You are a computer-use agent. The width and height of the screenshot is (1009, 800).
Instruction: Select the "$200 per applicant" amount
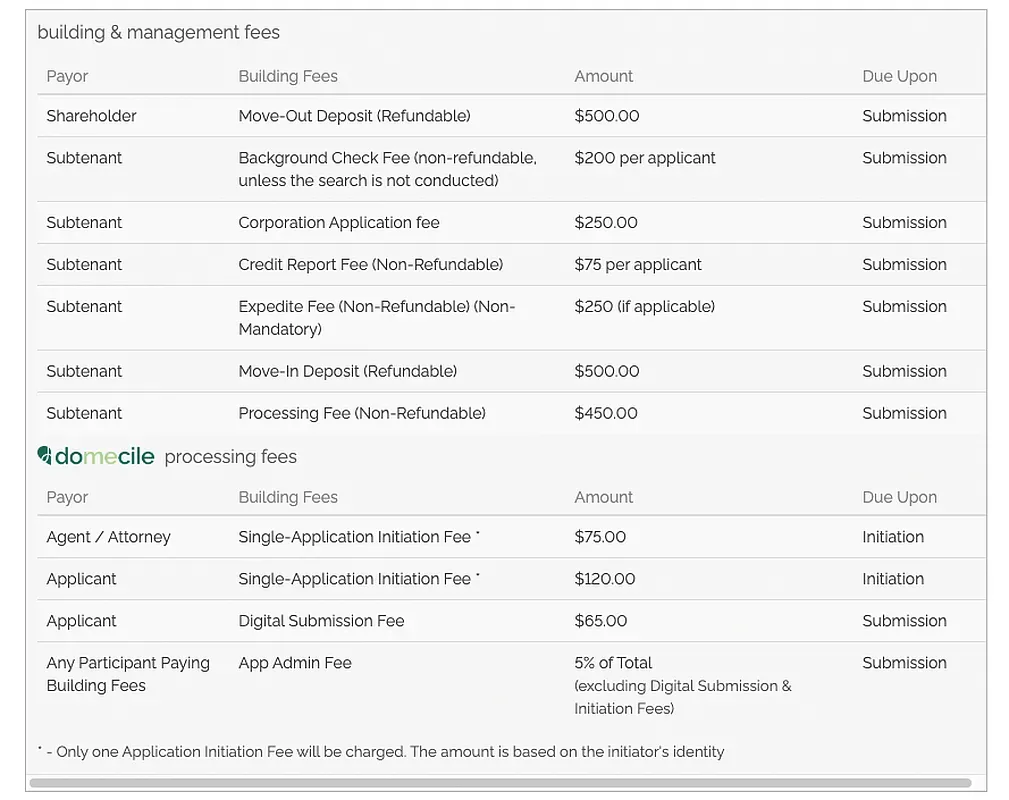pos(645,158)
